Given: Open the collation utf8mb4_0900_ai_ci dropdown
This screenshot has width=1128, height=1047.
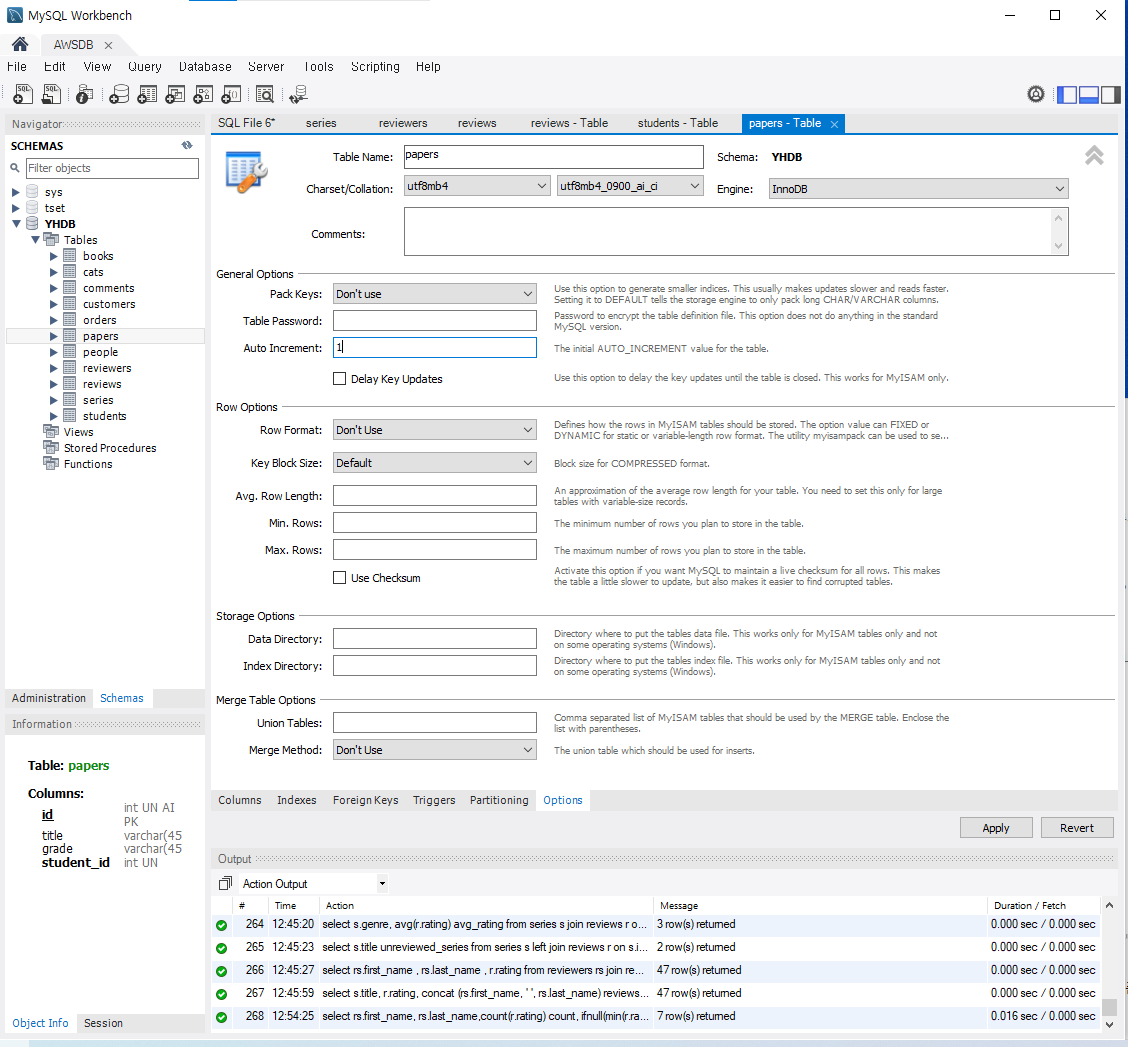Looking at the screenshot, I should 629,186.
